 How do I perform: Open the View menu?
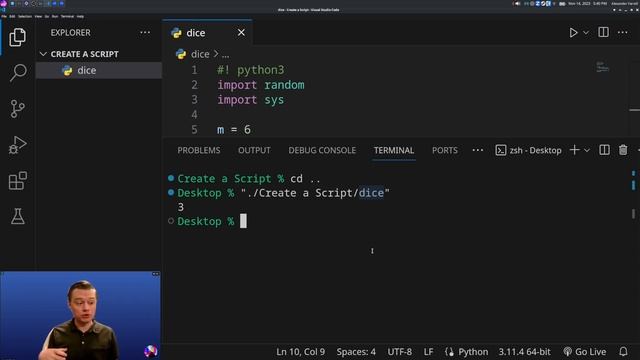pos(38,16)
